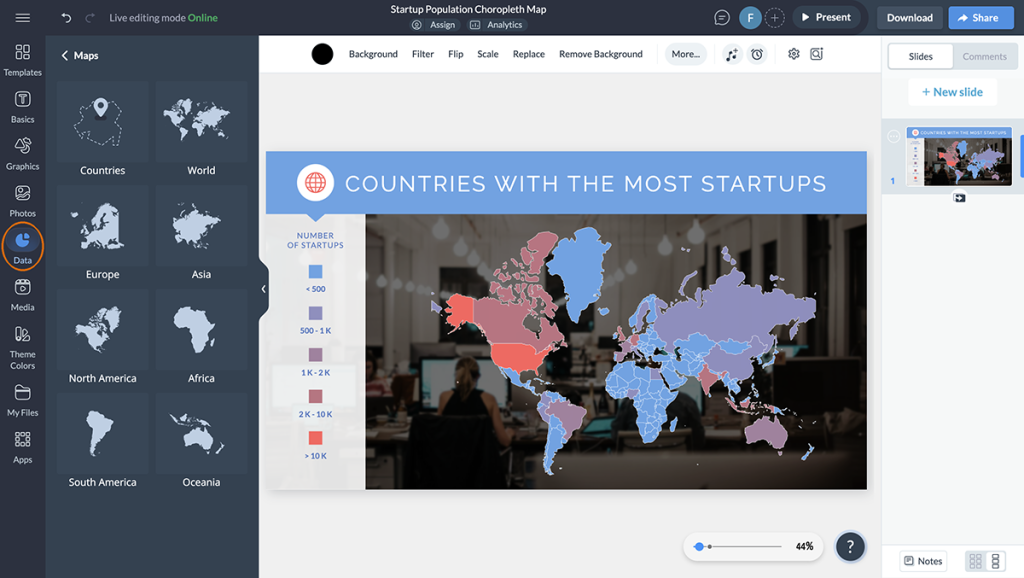Switch to the Comments tab
Image resolution: width=1024 pixels, height=578 pixels.
tap(984, 56)
